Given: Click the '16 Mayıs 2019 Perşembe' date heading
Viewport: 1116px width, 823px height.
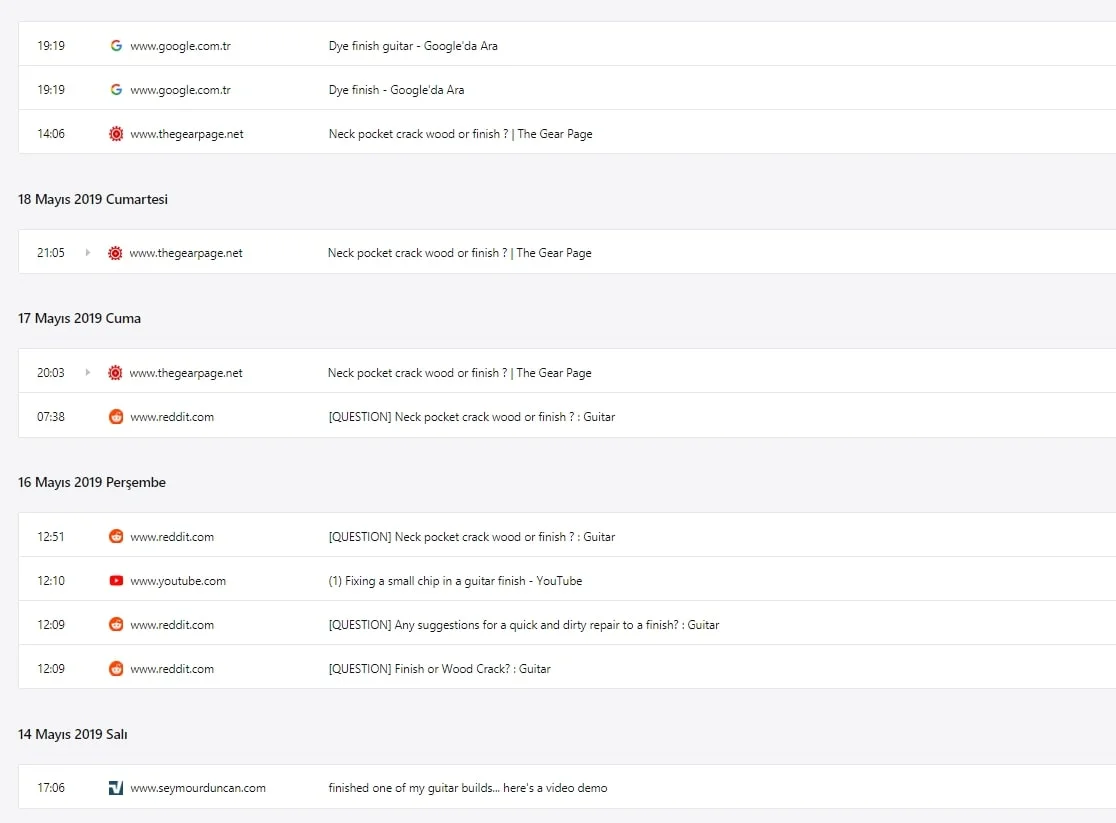Looking at the screenshot, I should (92, 482).
